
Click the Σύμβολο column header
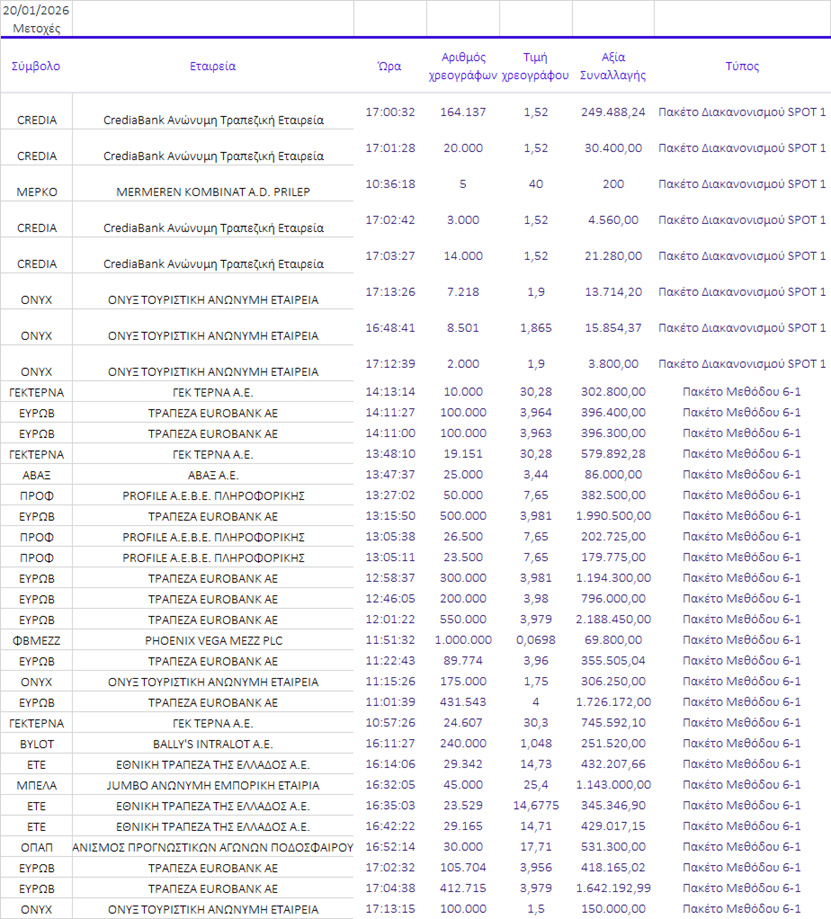[36, 66]
